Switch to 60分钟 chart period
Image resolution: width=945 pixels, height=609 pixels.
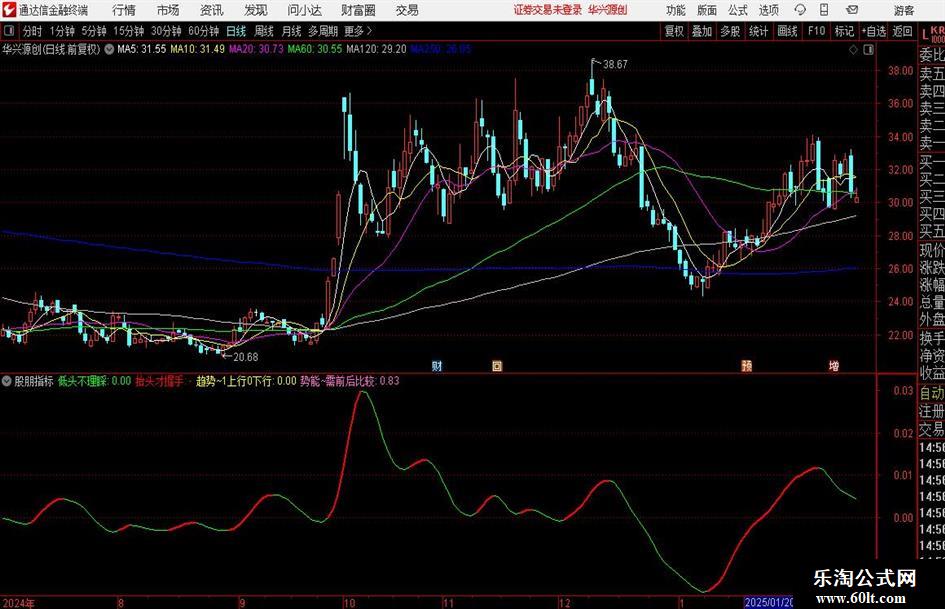(204, 31)
